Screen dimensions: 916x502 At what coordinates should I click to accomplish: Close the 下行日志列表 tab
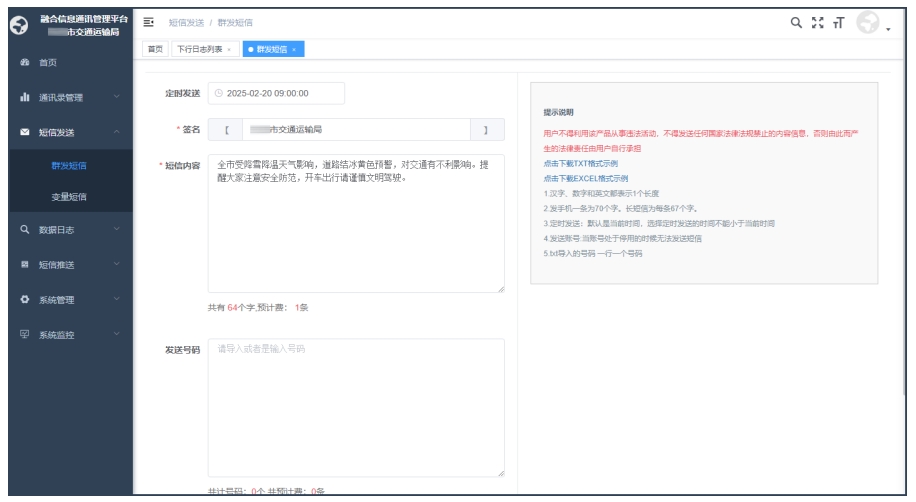229,49
